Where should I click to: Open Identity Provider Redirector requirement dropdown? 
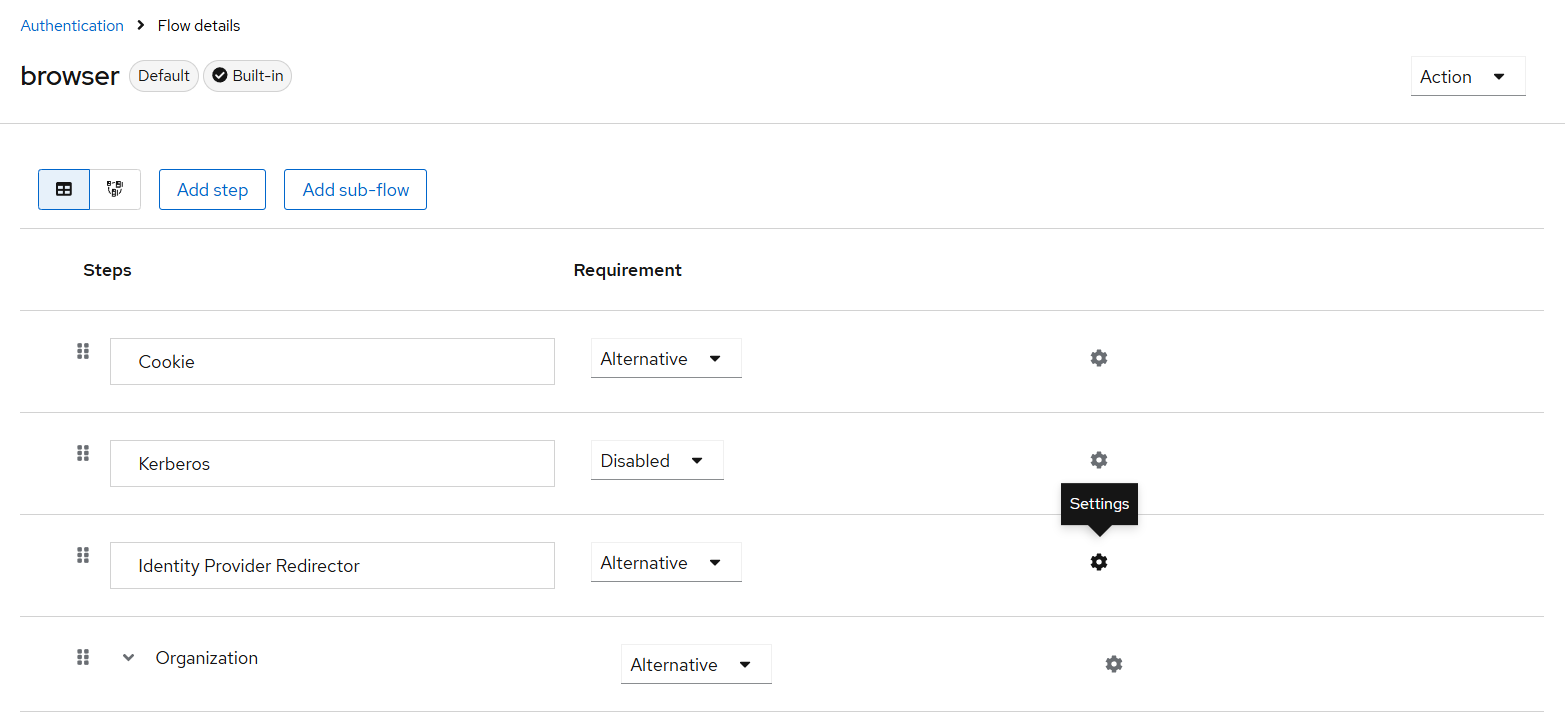[666, 562]
